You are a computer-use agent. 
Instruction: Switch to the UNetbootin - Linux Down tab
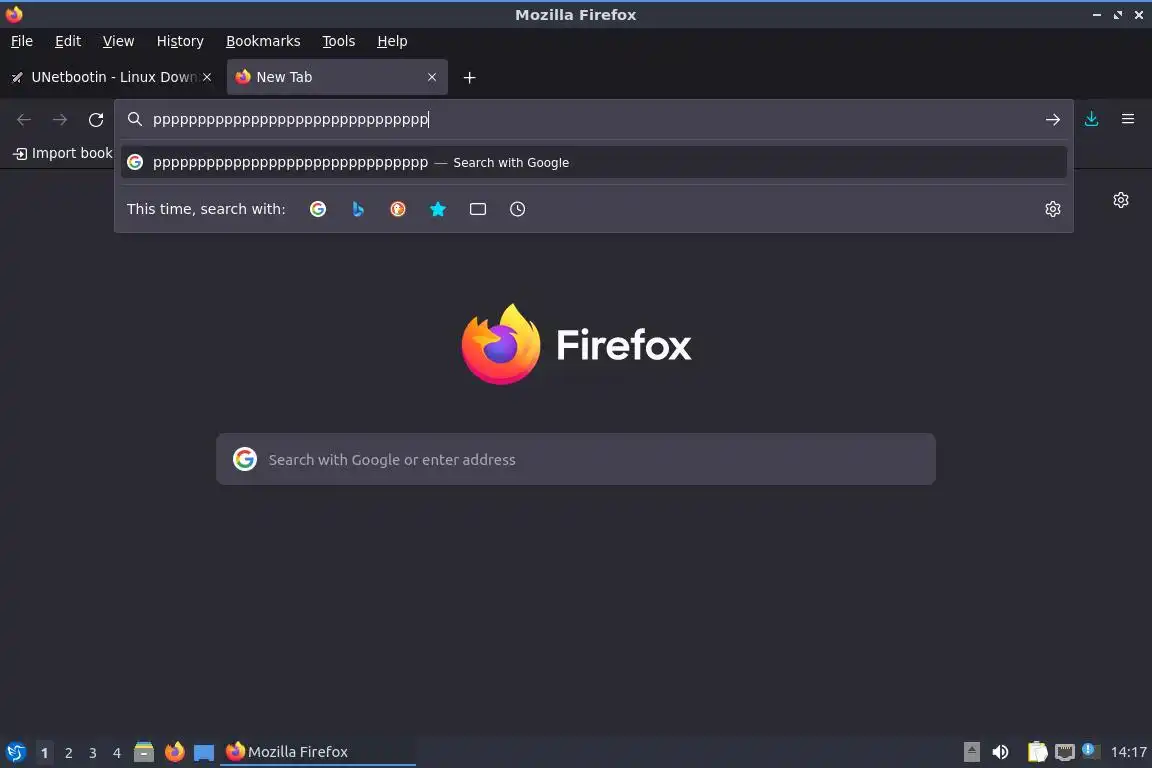112,77
